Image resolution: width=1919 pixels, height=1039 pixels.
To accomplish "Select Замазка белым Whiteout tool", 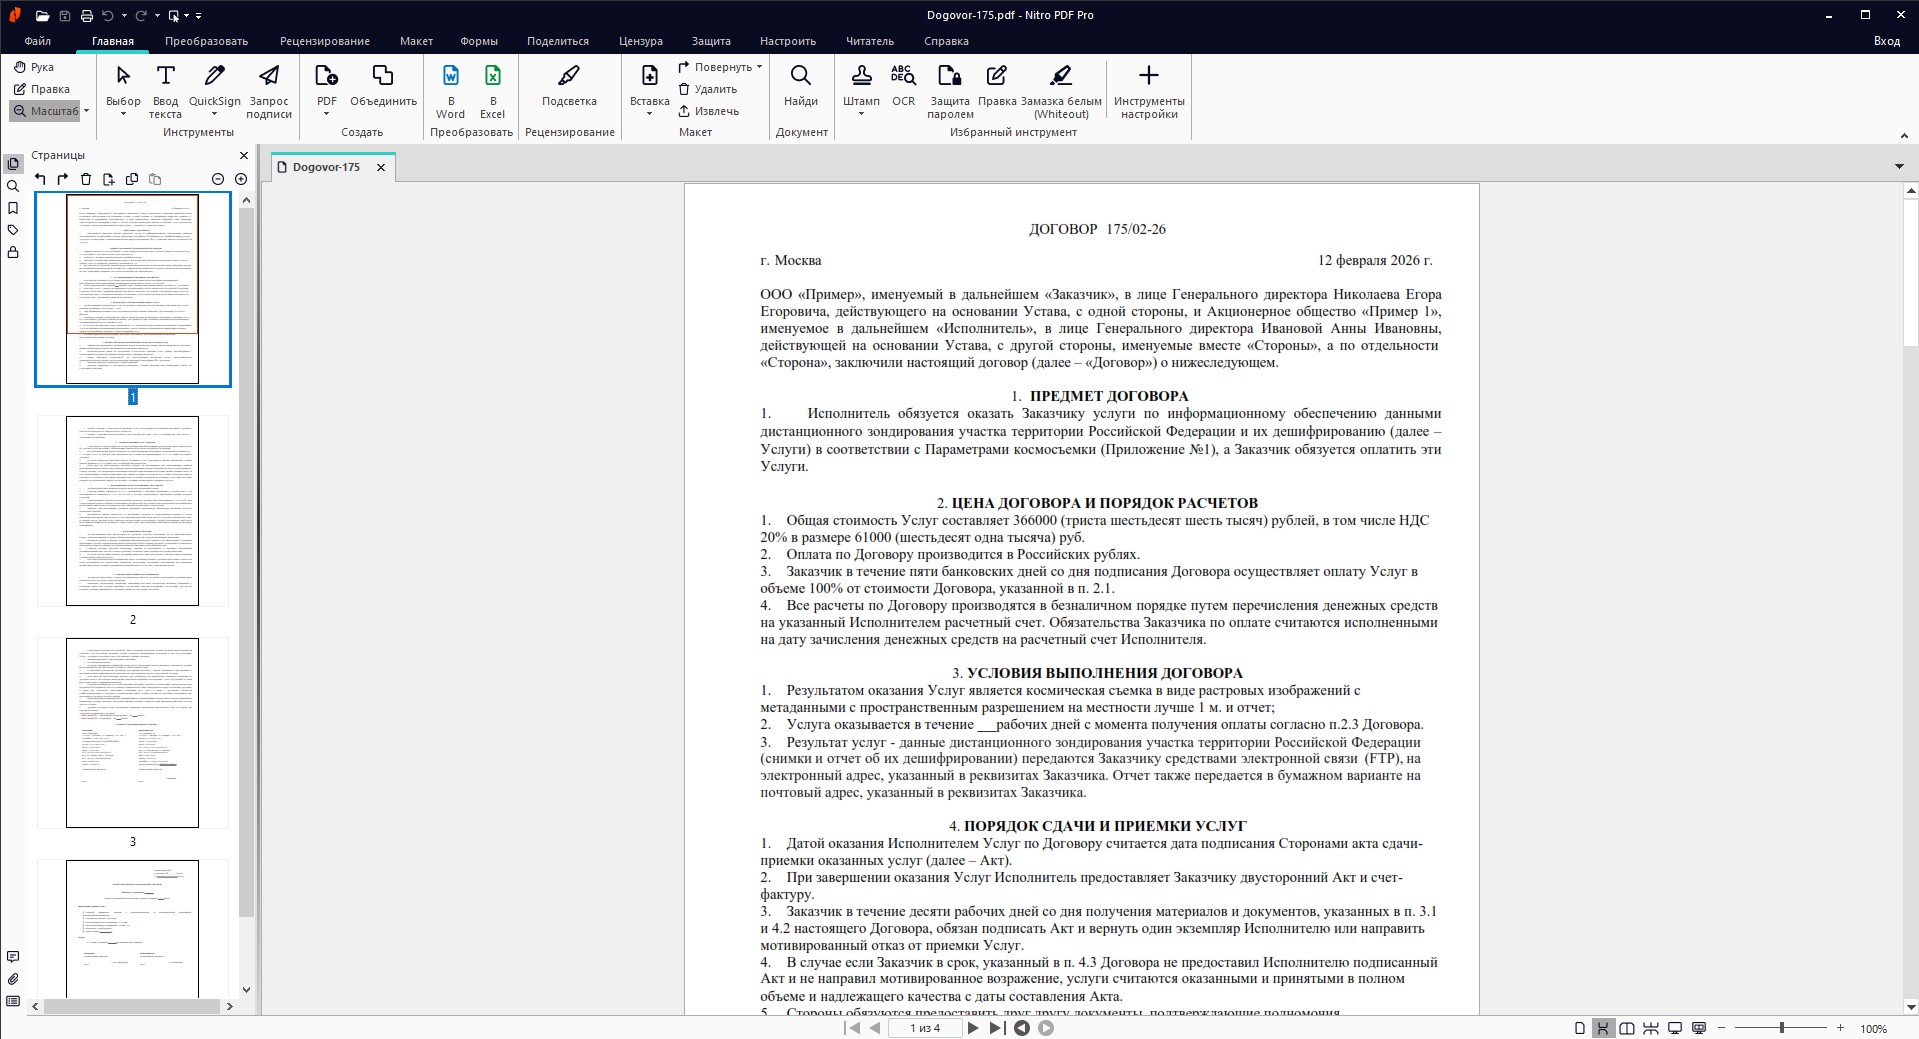I will [x=1061, y=91].
